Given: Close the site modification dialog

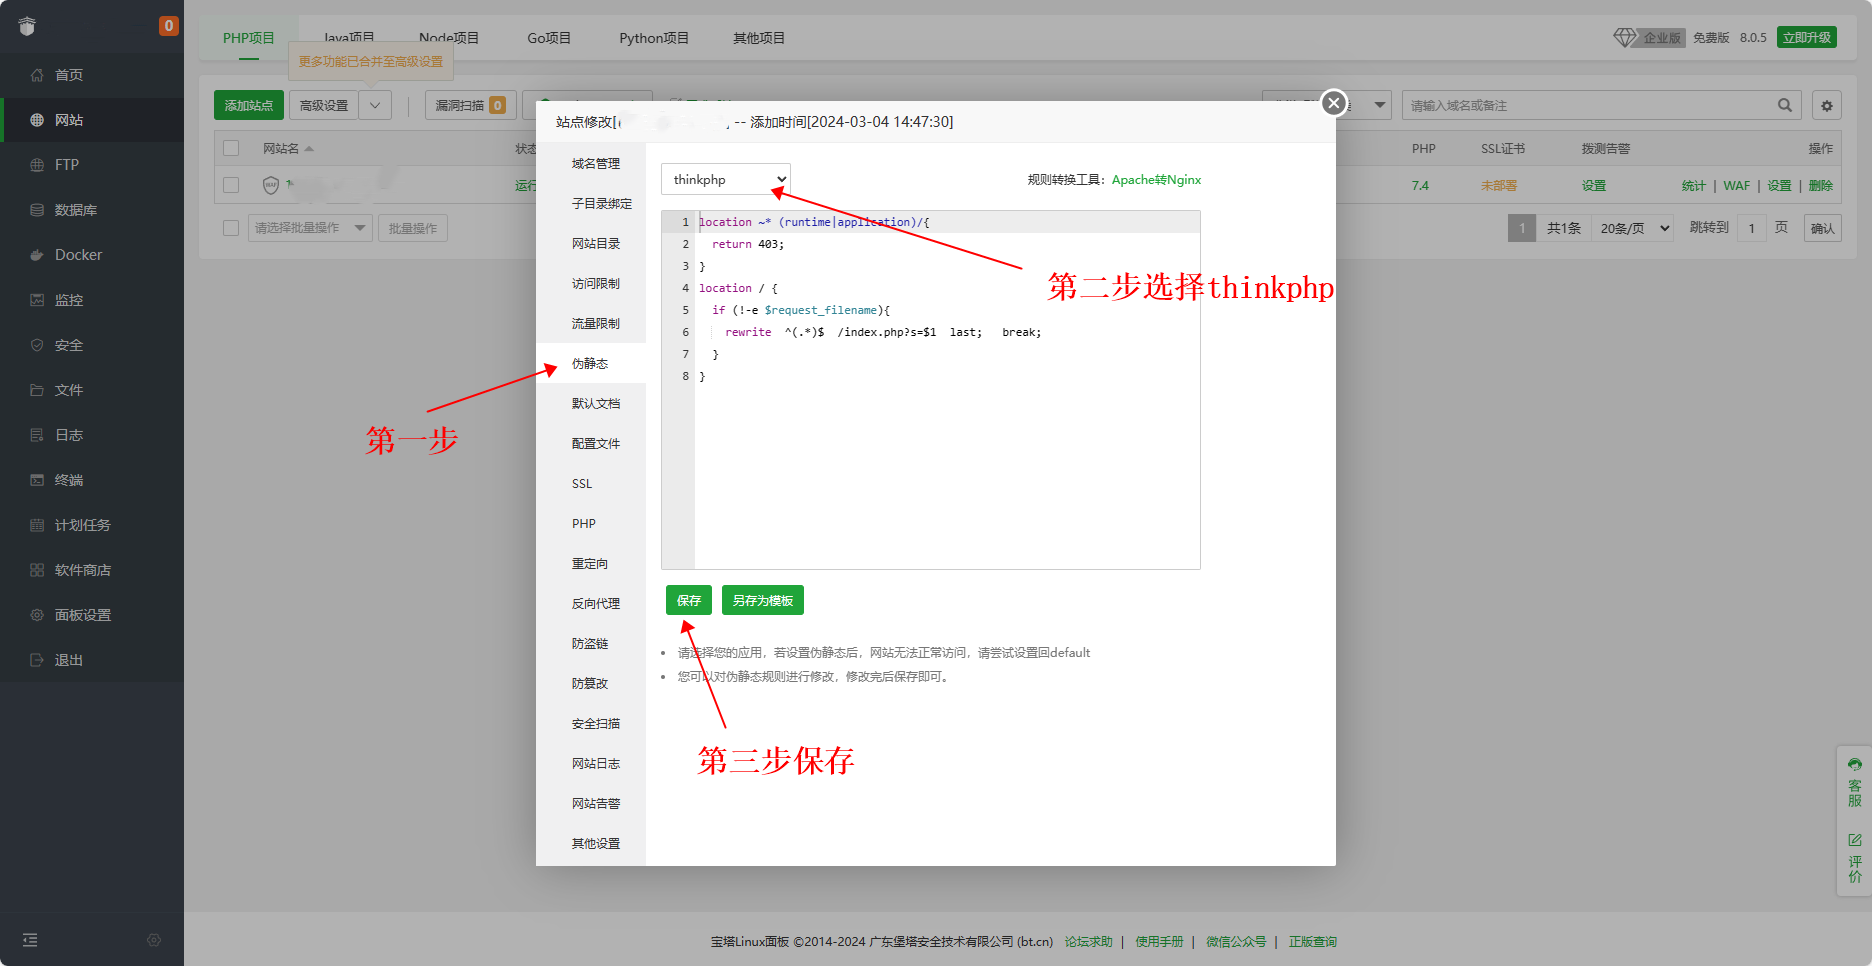Looking at the screenshot, I should click(1333, 103).
